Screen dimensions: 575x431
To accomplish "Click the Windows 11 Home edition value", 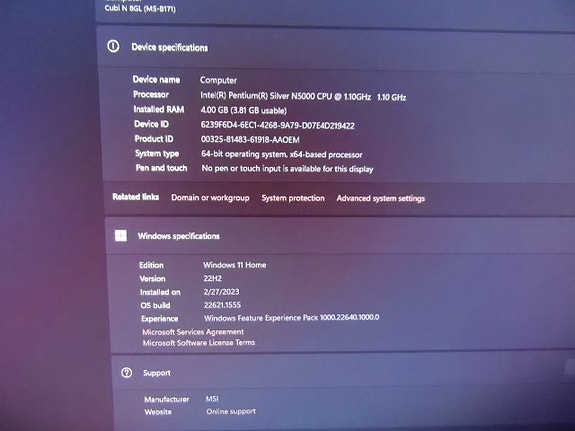I will point(235,265).
